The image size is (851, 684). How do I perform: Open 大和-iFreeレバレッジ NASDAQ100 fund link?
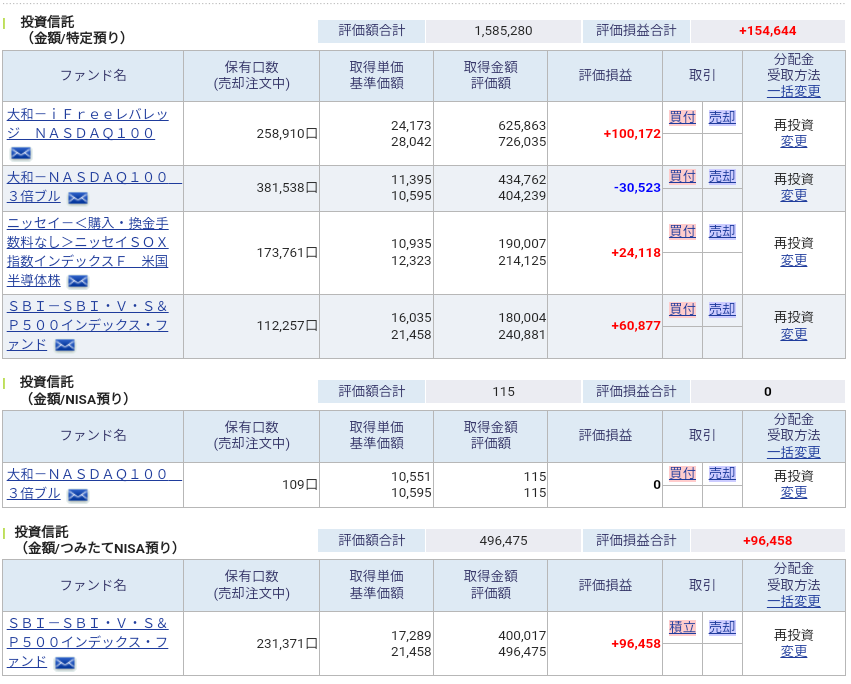pos(87,124)
